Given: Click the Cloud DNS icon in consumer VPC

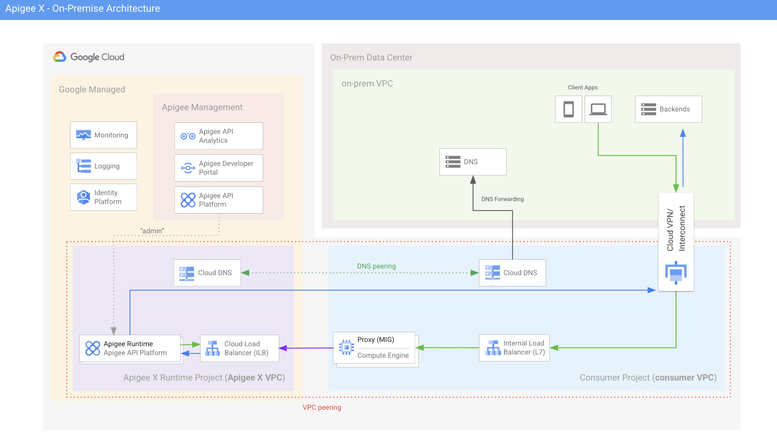Looking at the screenshot, I should click(x=492, y=273).
